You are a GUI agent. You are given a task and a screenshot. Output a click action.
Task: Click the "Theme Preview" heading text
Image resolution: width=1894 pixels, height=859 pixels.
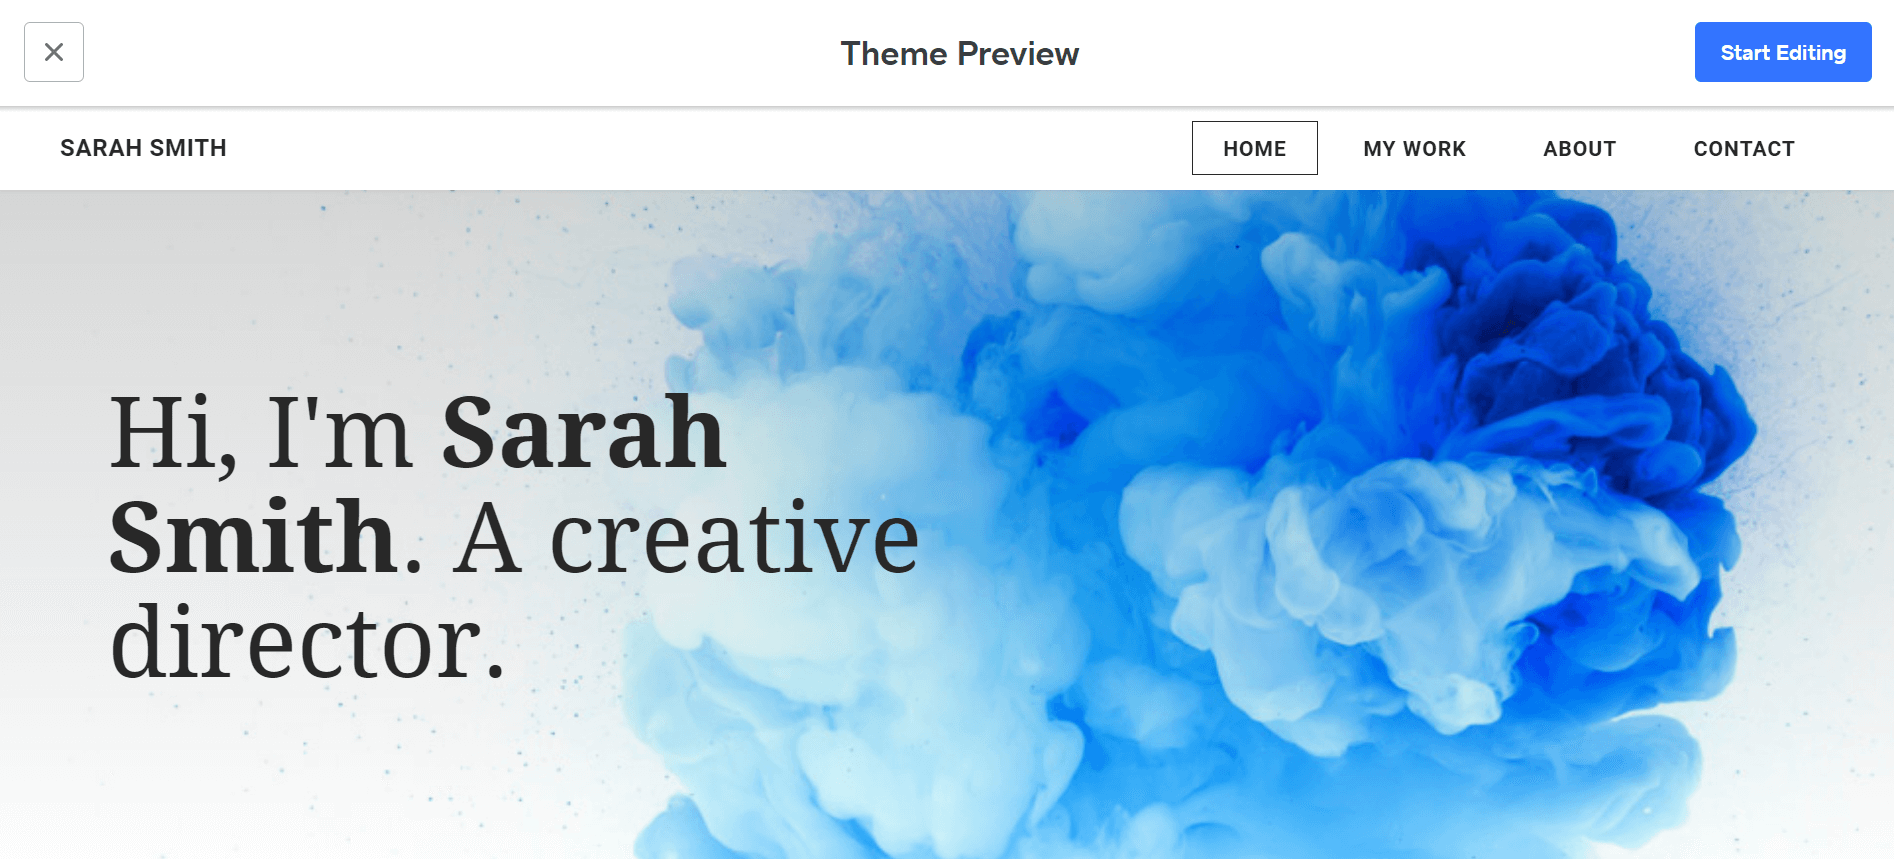959,53
